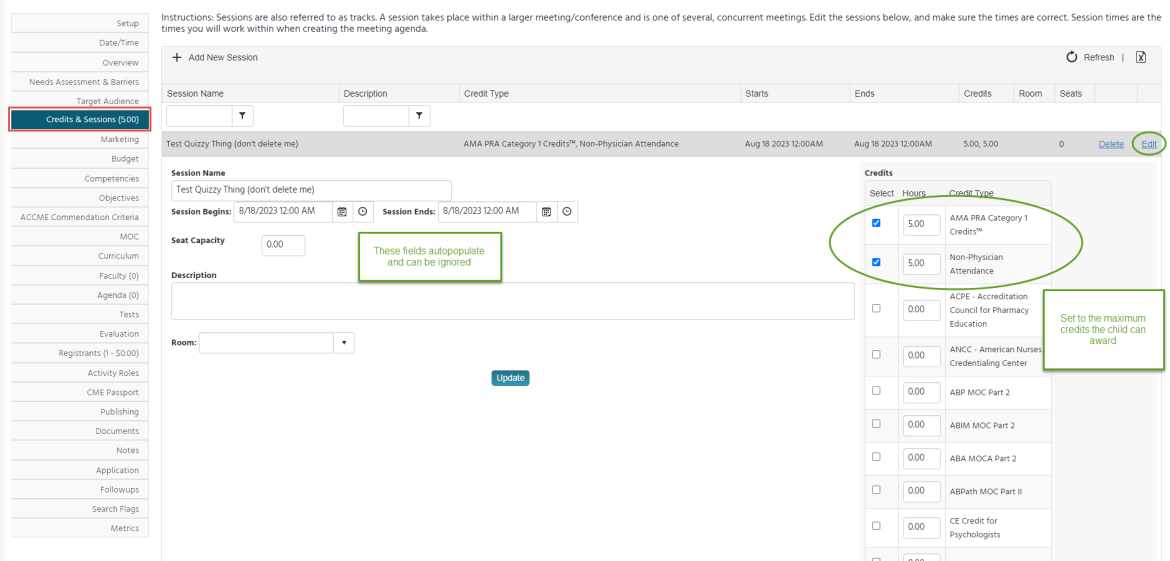Select Agenda (0) in the sidebar

[x=117, y=295]
